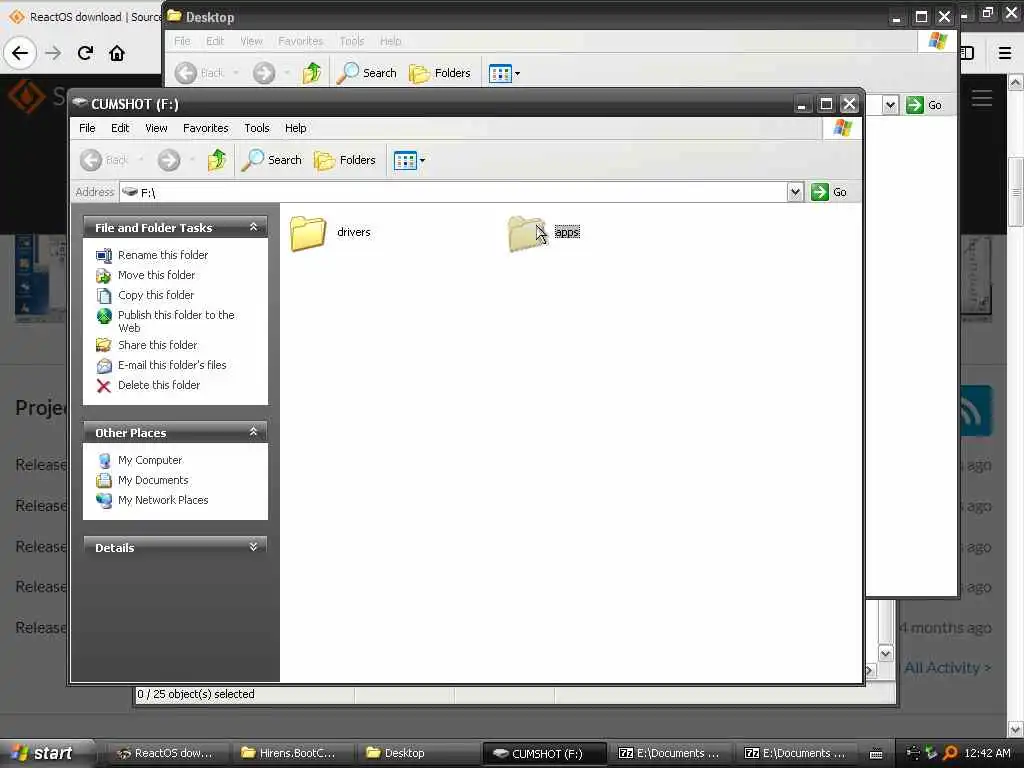Open the address bar dropdown in the F: window
This screenshot has height=768, width=1024.
pos(795,192)
